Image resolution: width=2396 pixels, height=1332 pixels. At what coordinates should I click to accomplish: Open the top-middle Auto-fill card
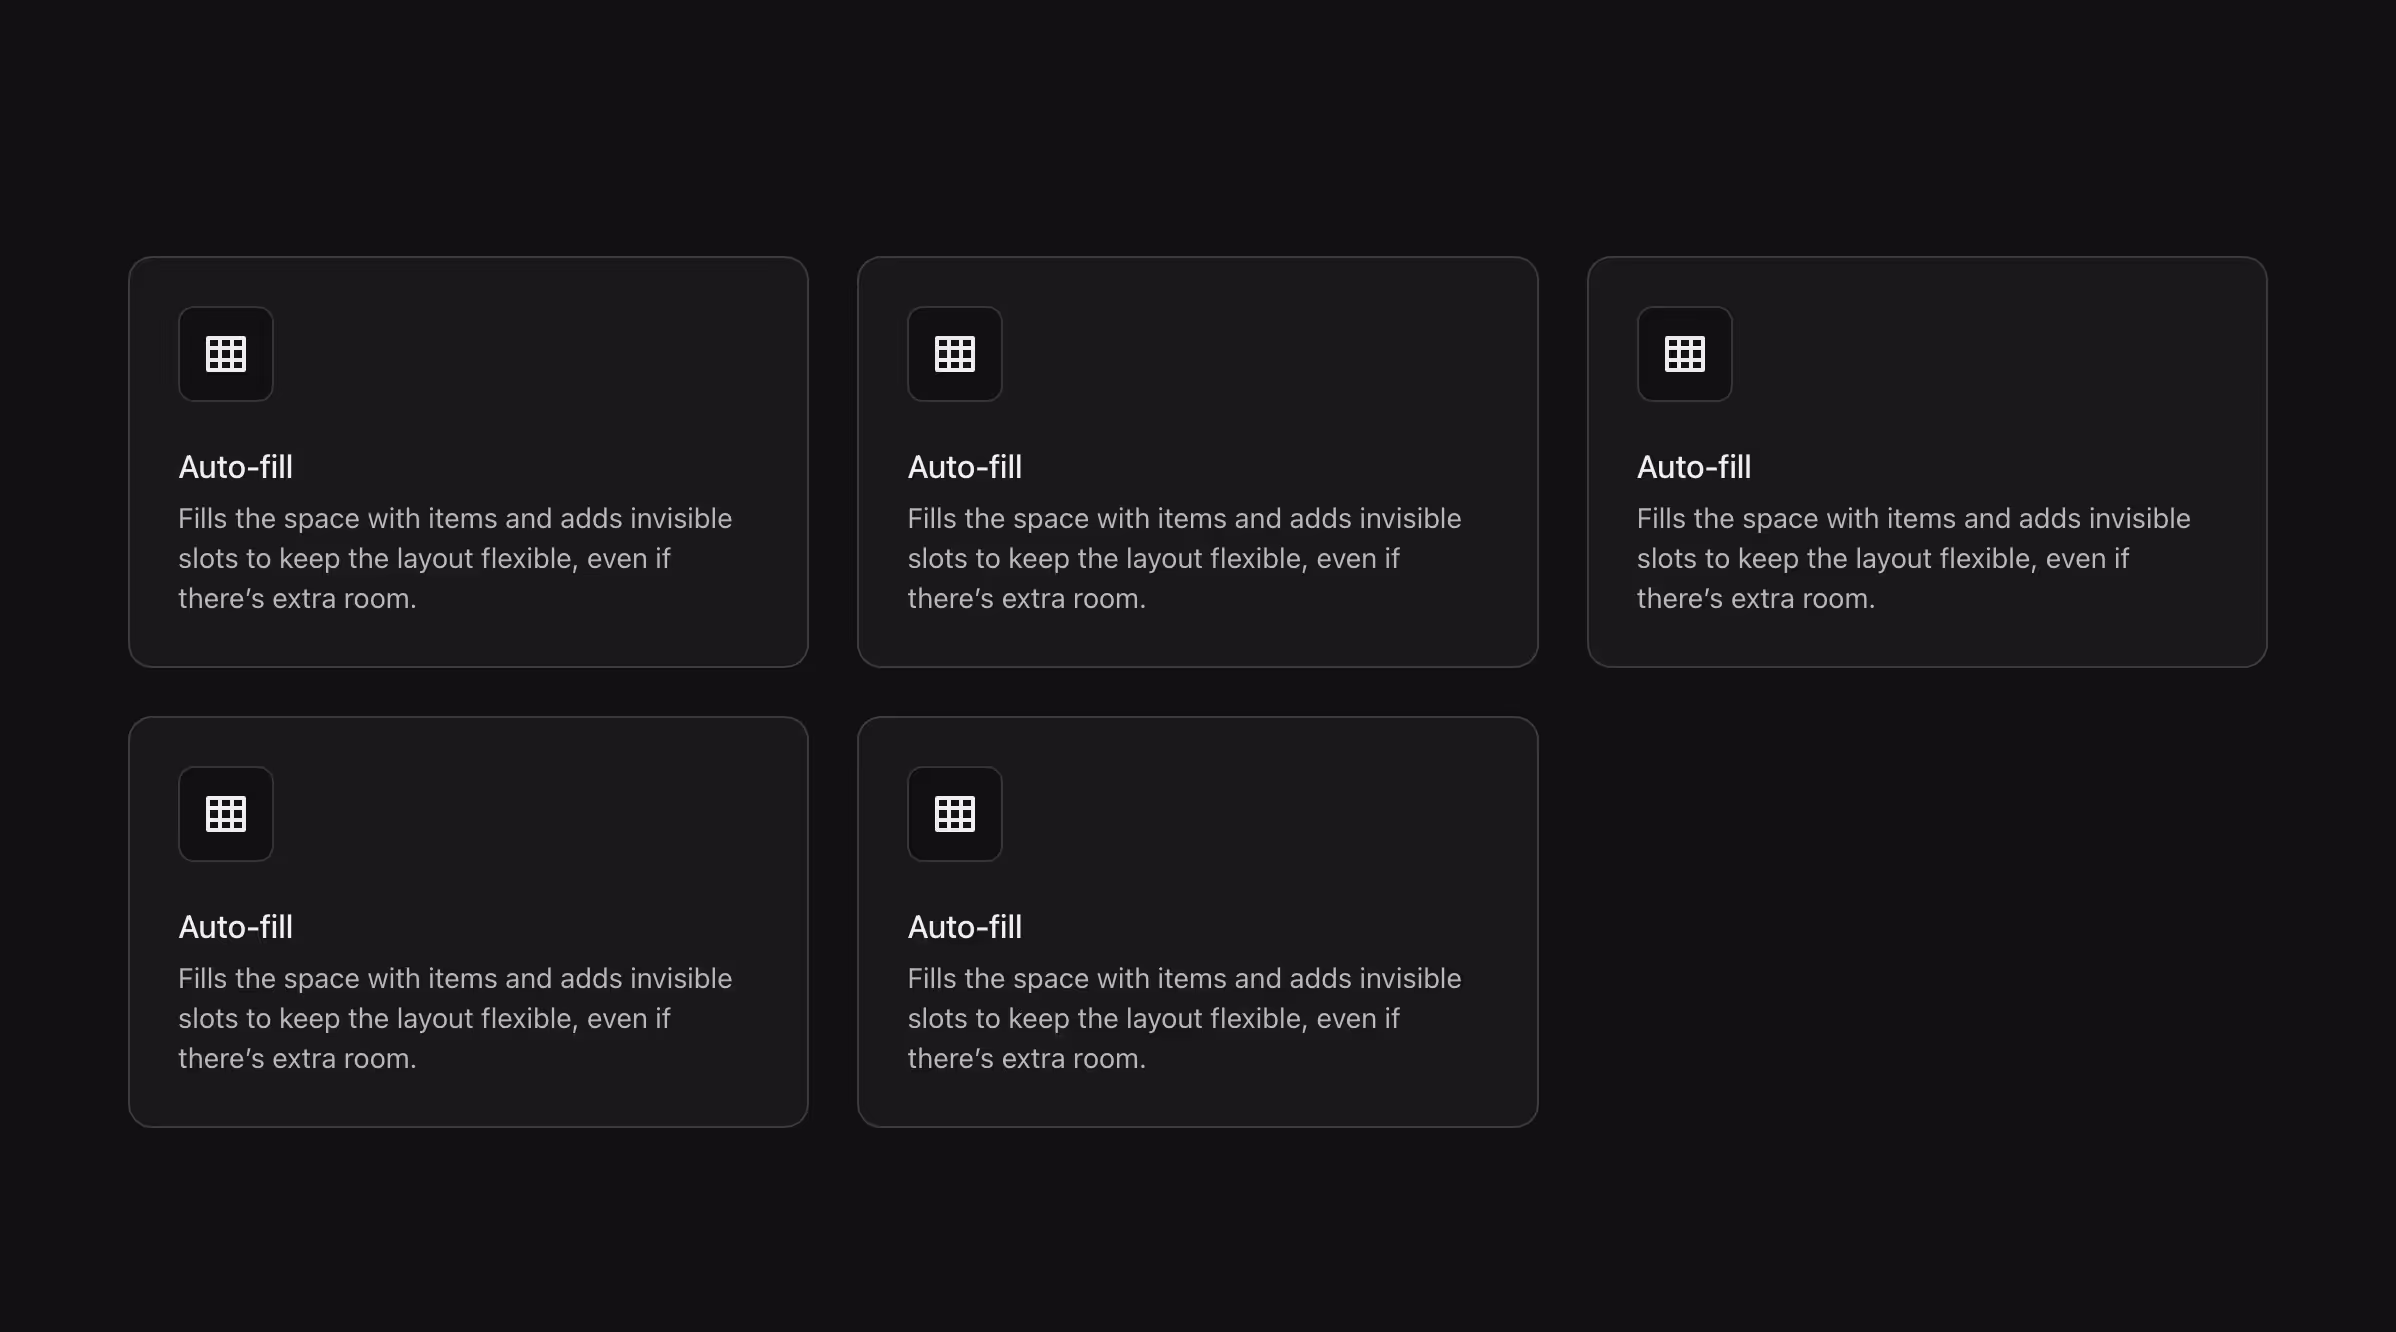click(1197, 461)
